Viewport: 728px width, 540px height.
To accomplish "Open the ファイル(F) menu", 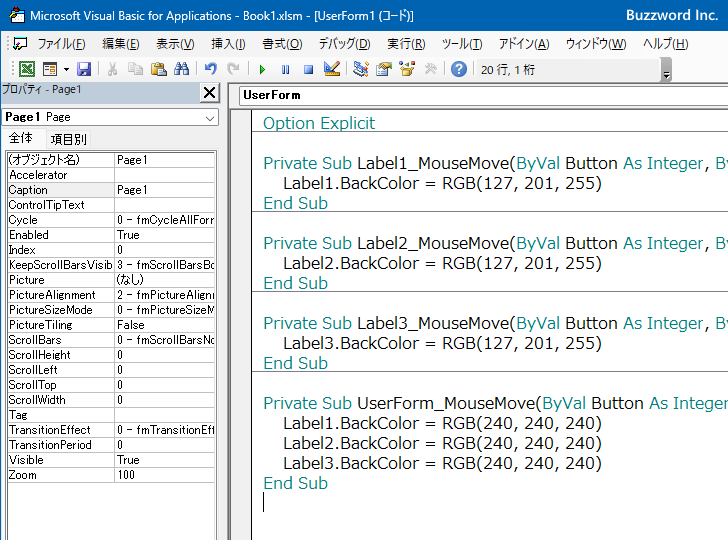I will 61,44.
